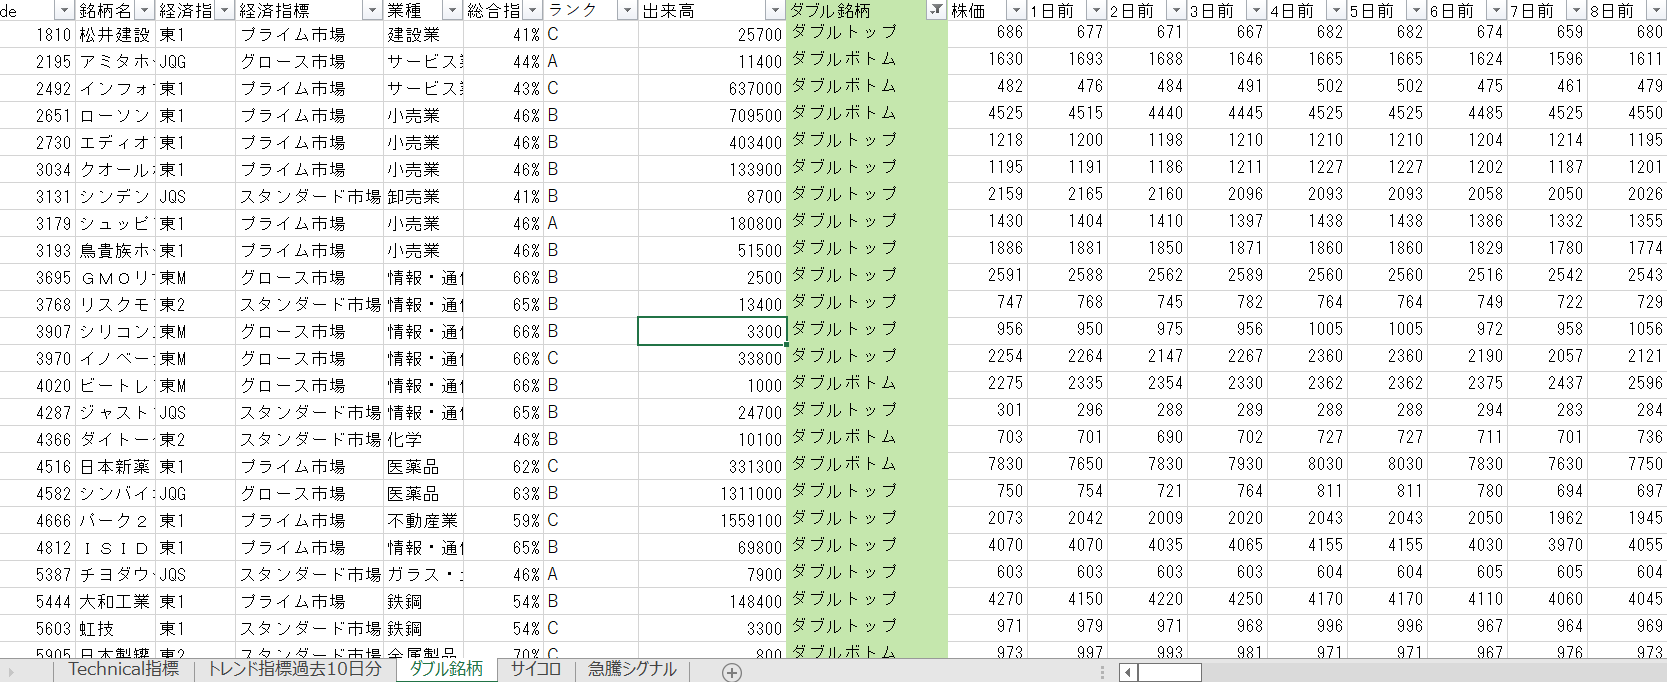Viewport: 1667px width, 682px height.
Task: Open the filter dropdown for the 1日前 column
Action: pos(1096,10)
